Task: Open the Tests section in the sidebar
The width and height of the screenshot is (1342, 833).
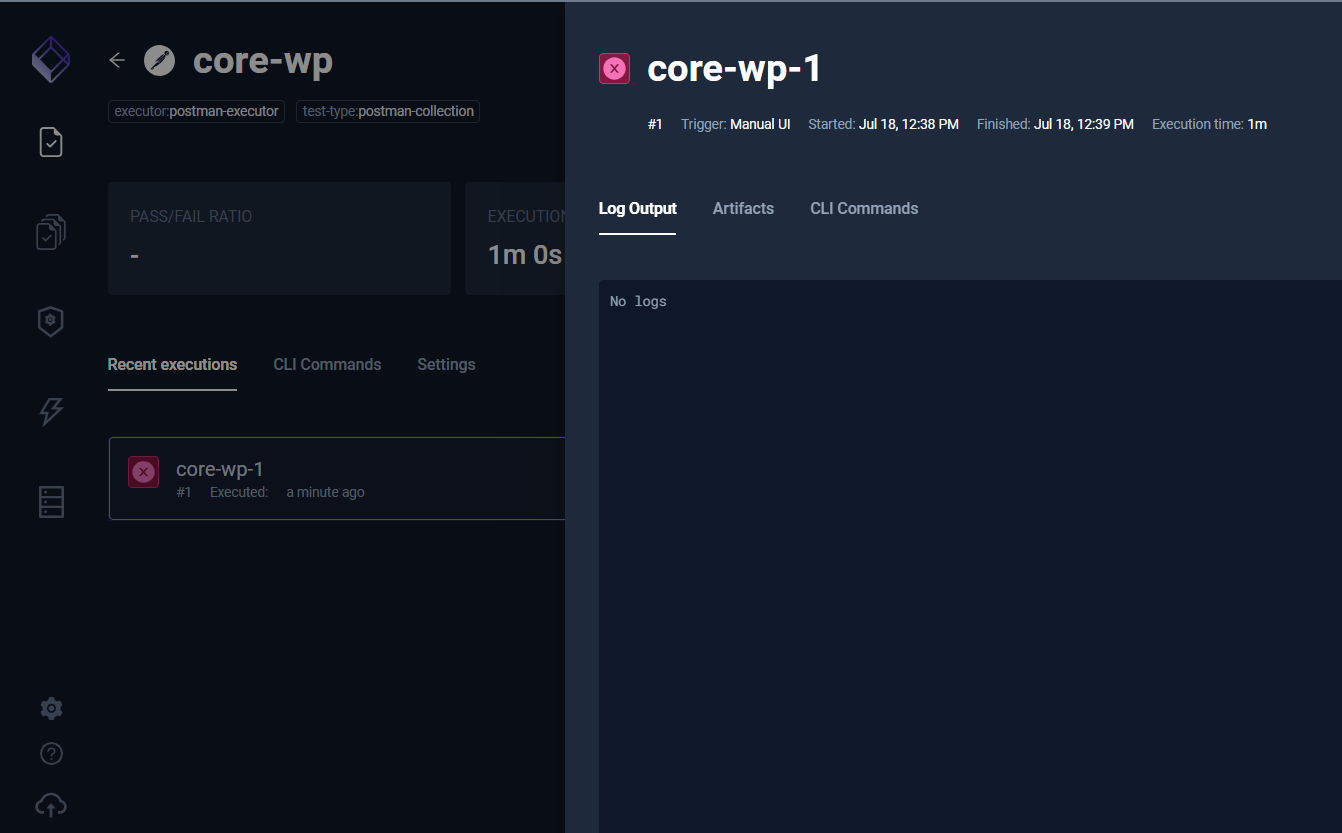Action: coord(50,141)
